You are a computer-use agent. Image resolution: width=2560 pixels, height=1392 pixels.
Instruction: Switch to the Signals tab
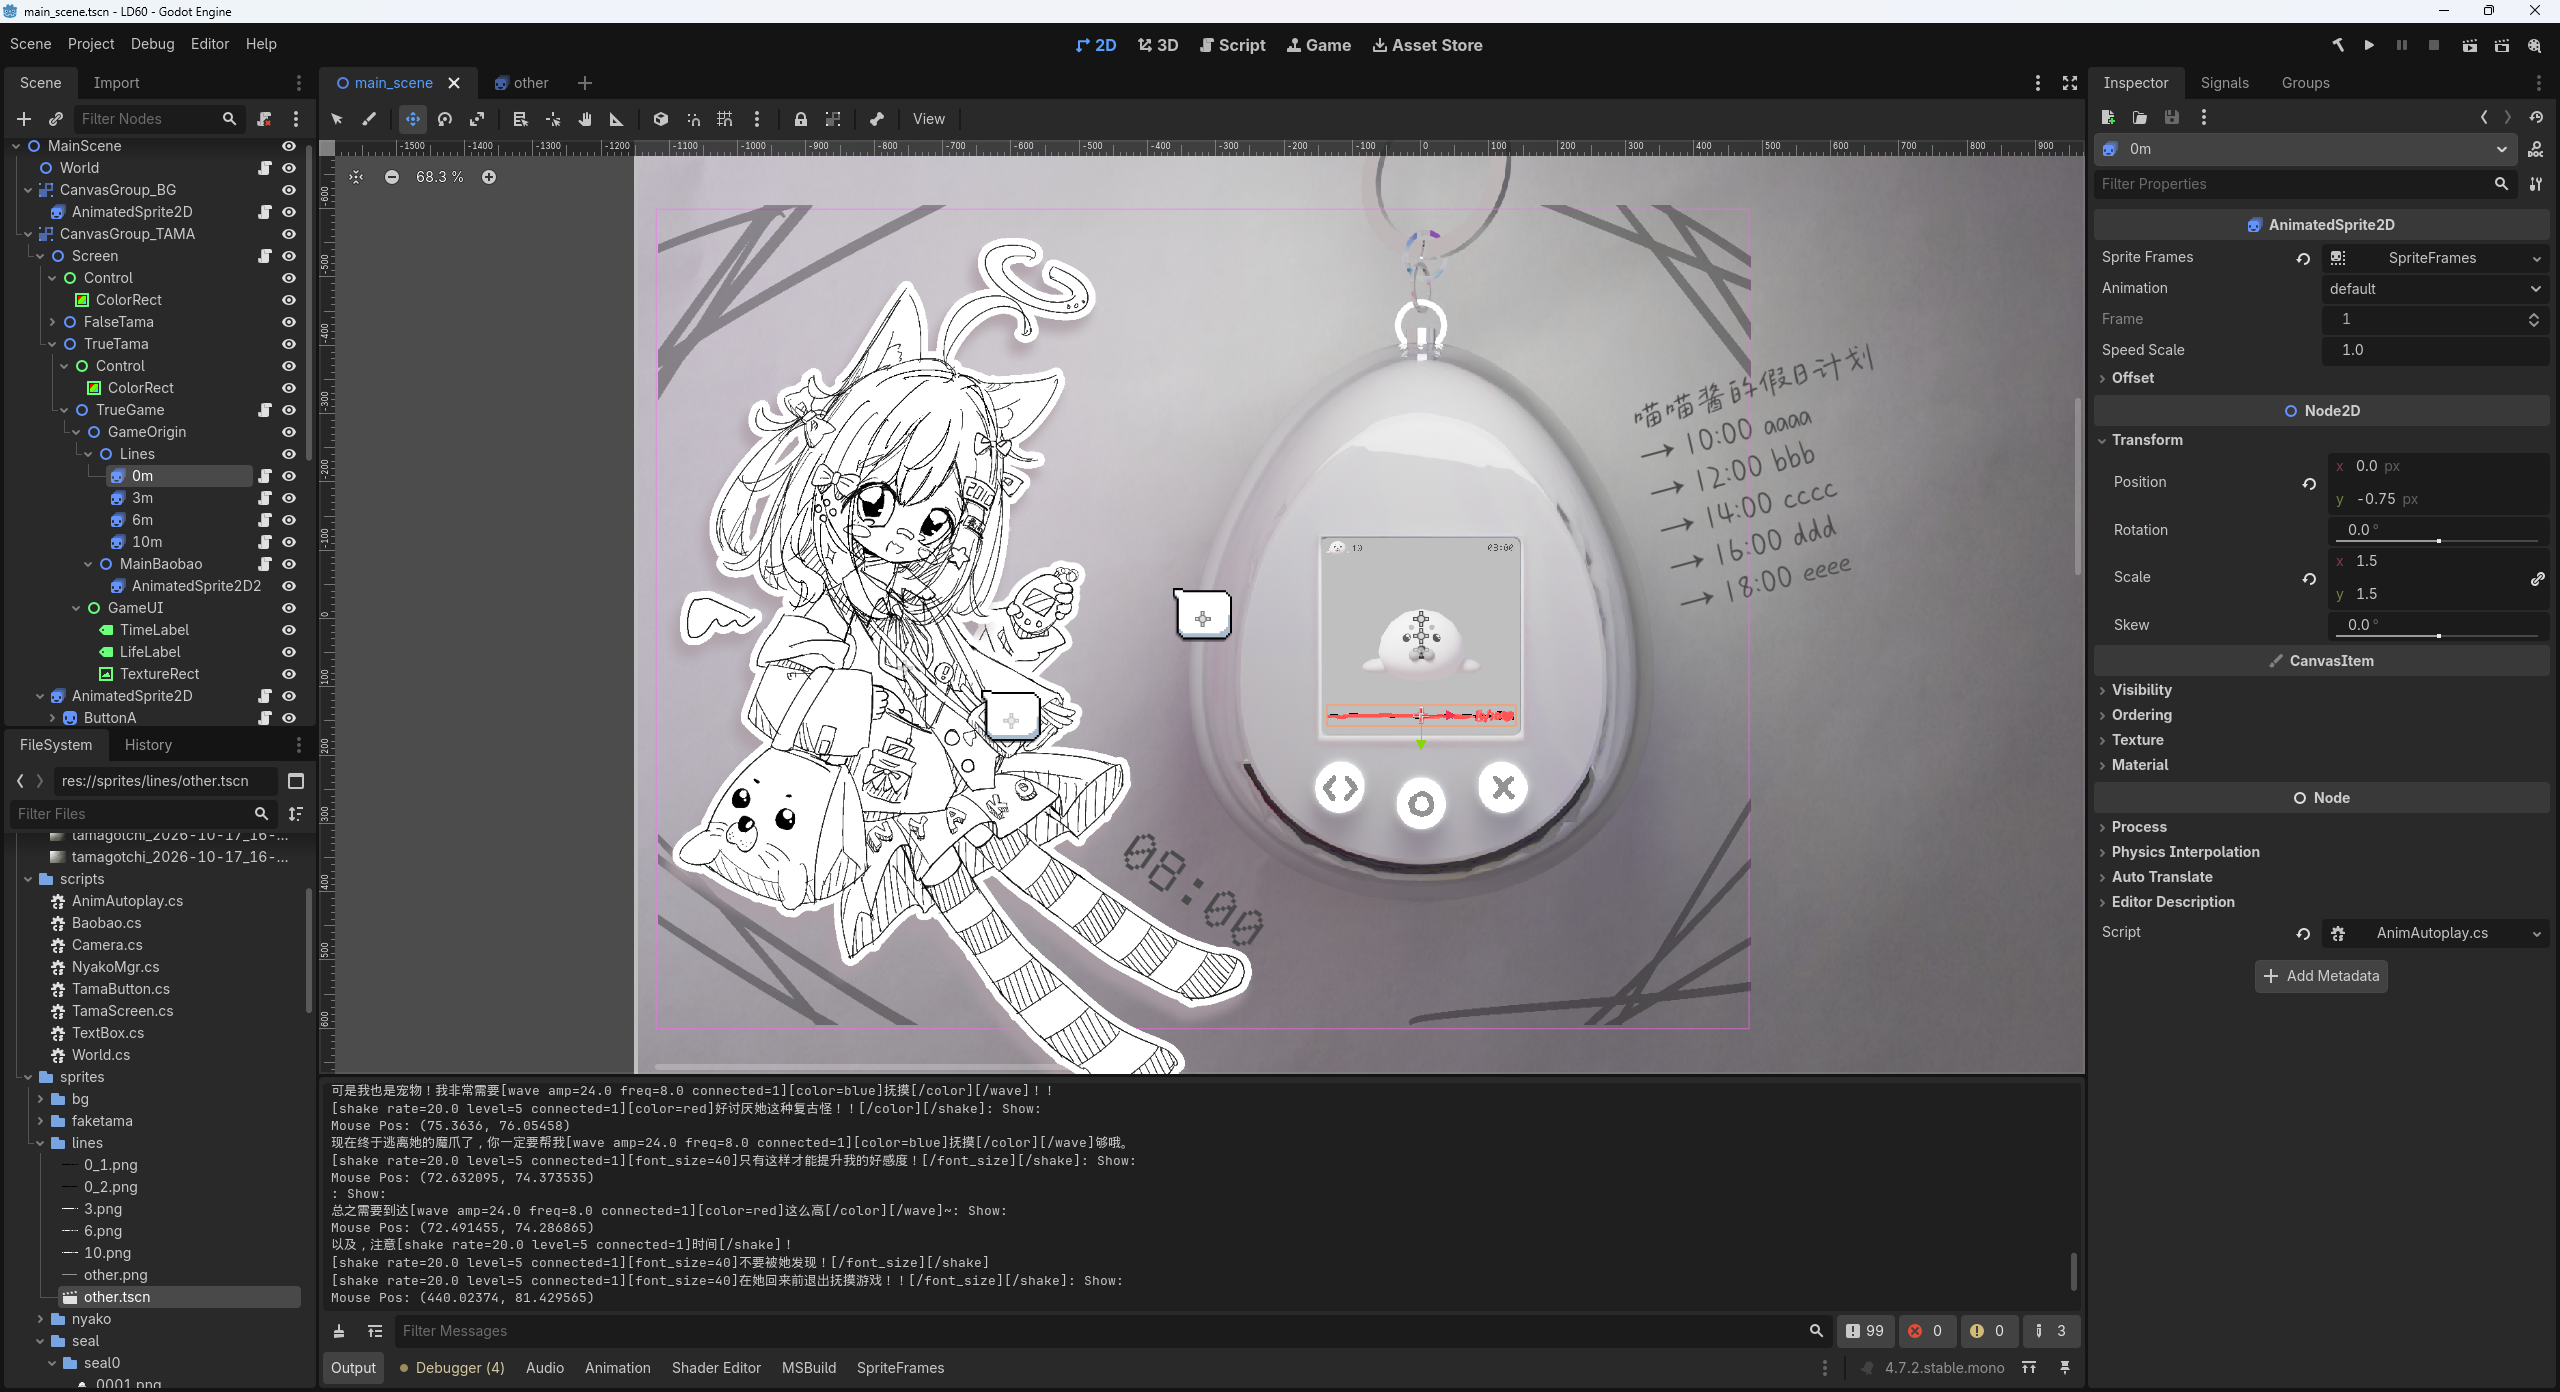tap(2224, 83)
